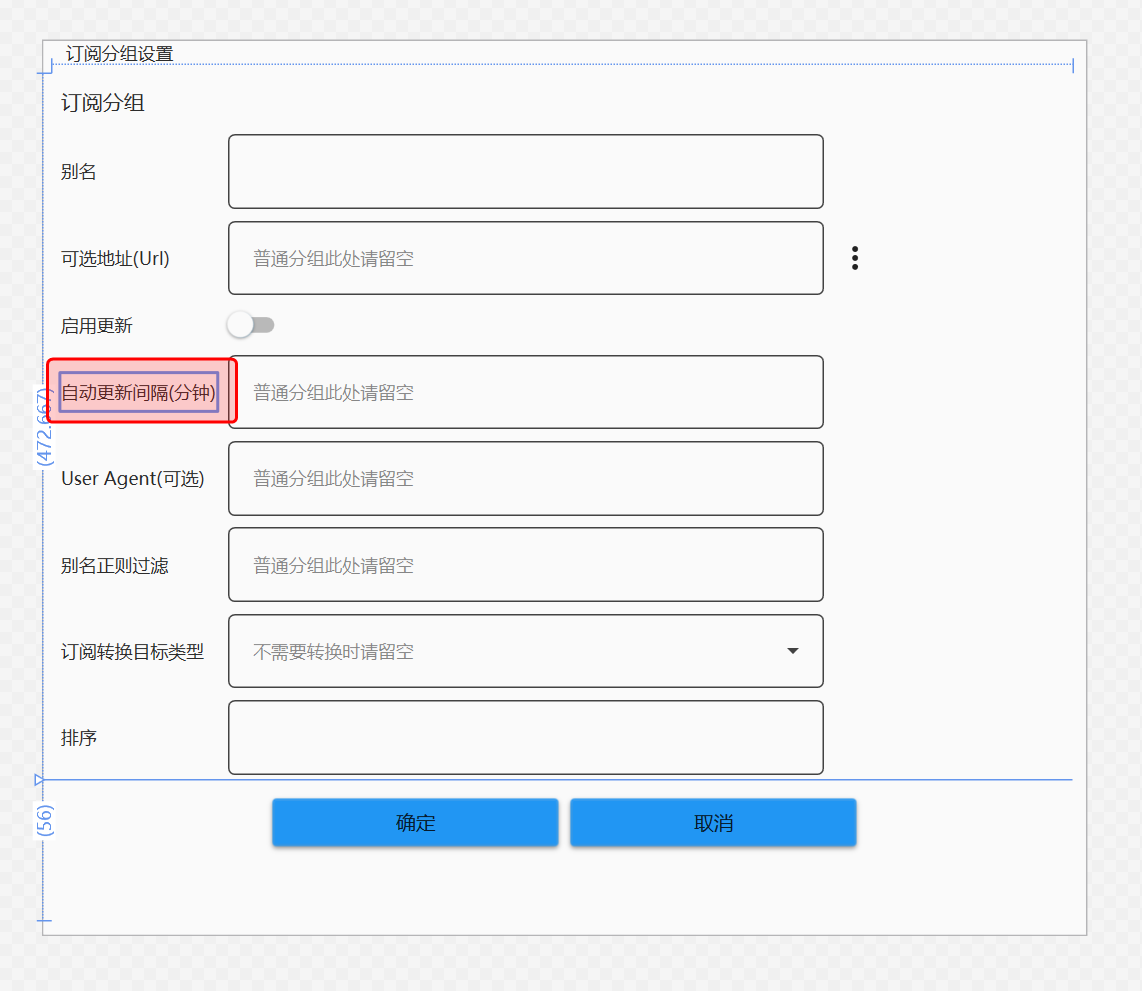This screenshot has height=991, width=1142.
Task: Click the 排序 input field
Action: coord(525,738)
